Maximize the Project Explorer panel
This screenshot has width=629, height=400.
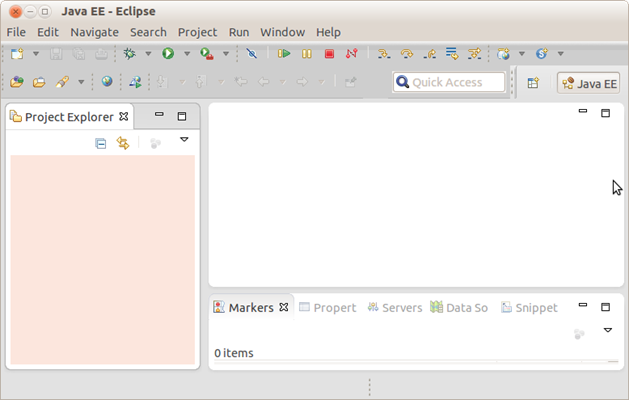182,116
